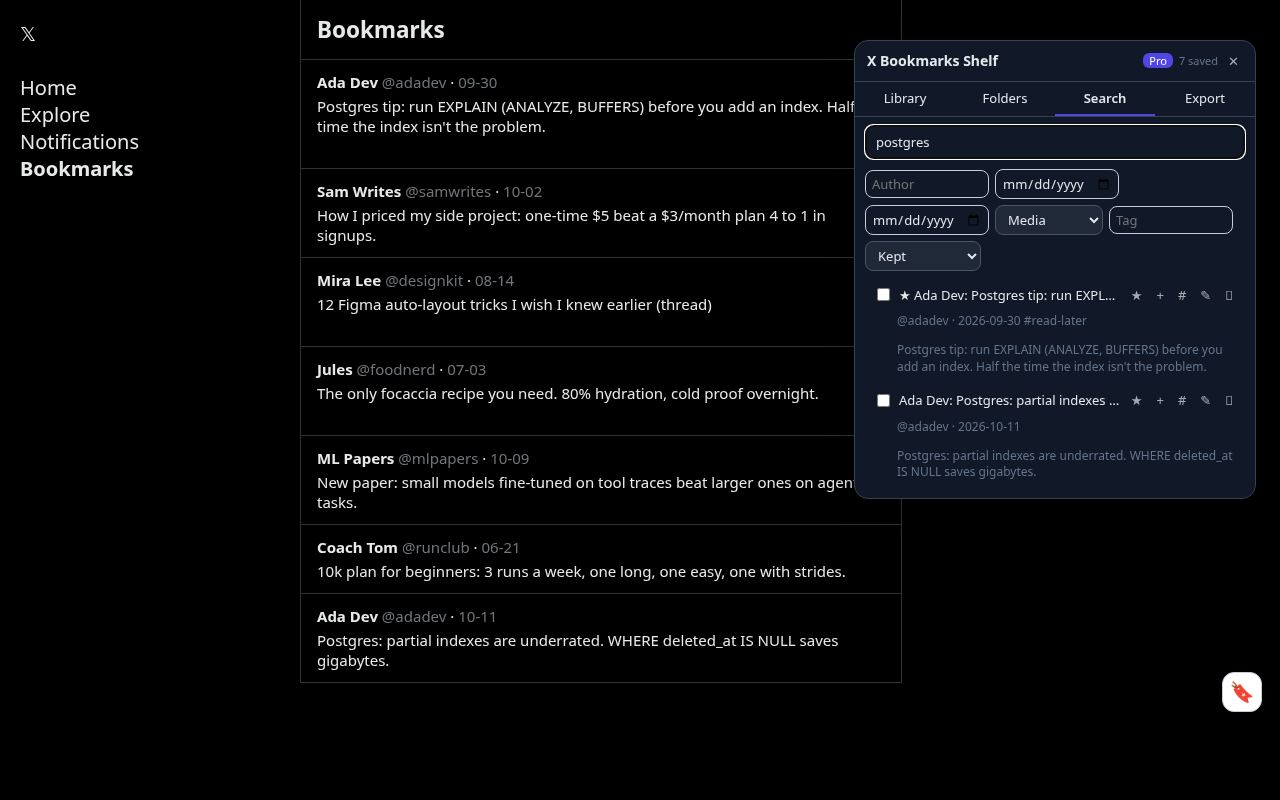Viewport: 1280px width, 800px height.
Task: Click the search box containing 'postgres'
Action: (1055, 142)
